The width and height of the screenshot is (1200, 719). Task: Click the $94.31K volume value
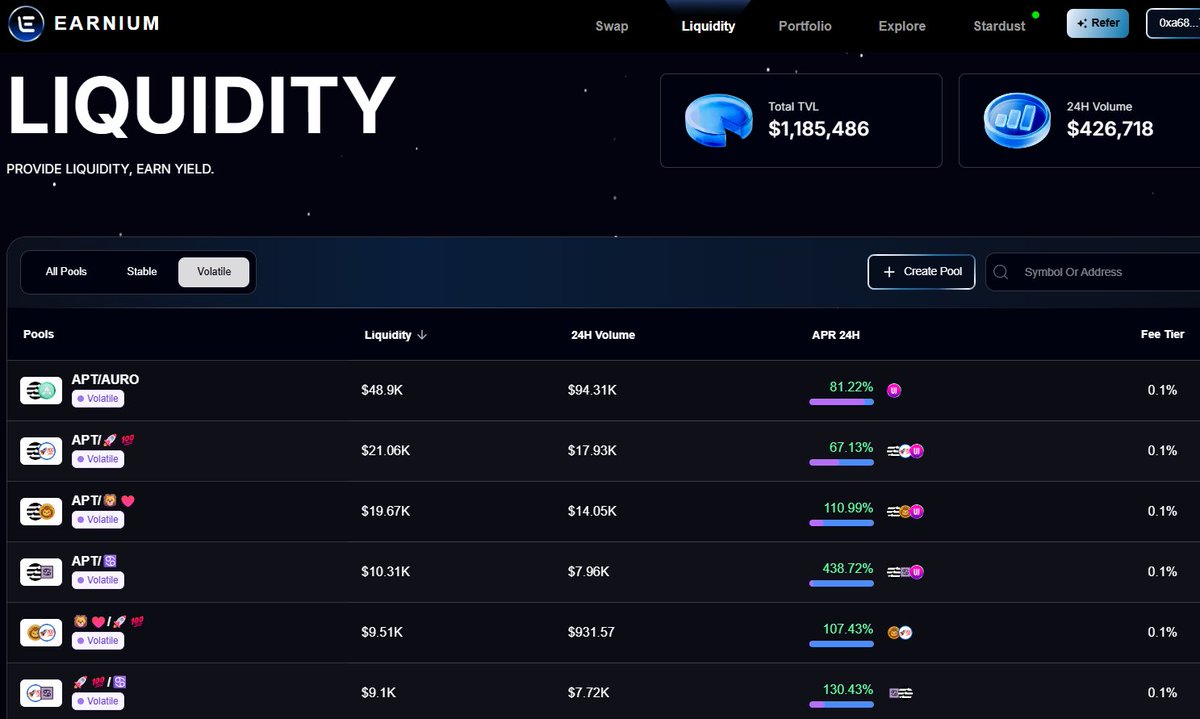[x=592, y=390]
